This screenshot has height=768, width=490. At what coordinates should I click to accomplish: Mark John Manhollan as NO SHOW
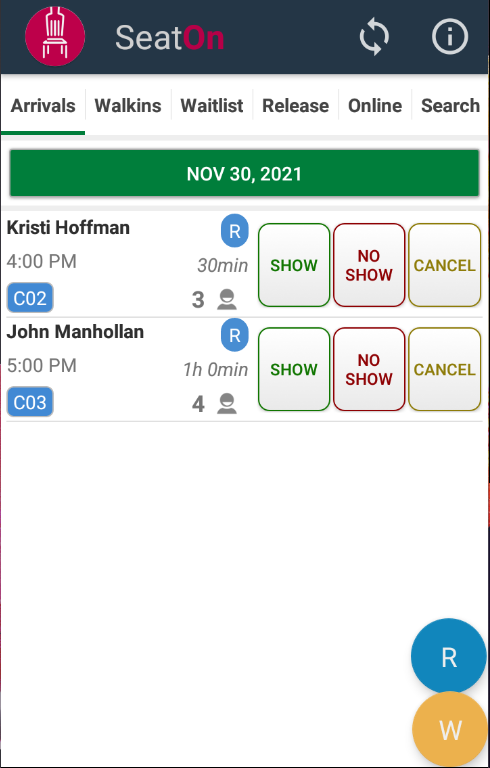coord(369,369)
